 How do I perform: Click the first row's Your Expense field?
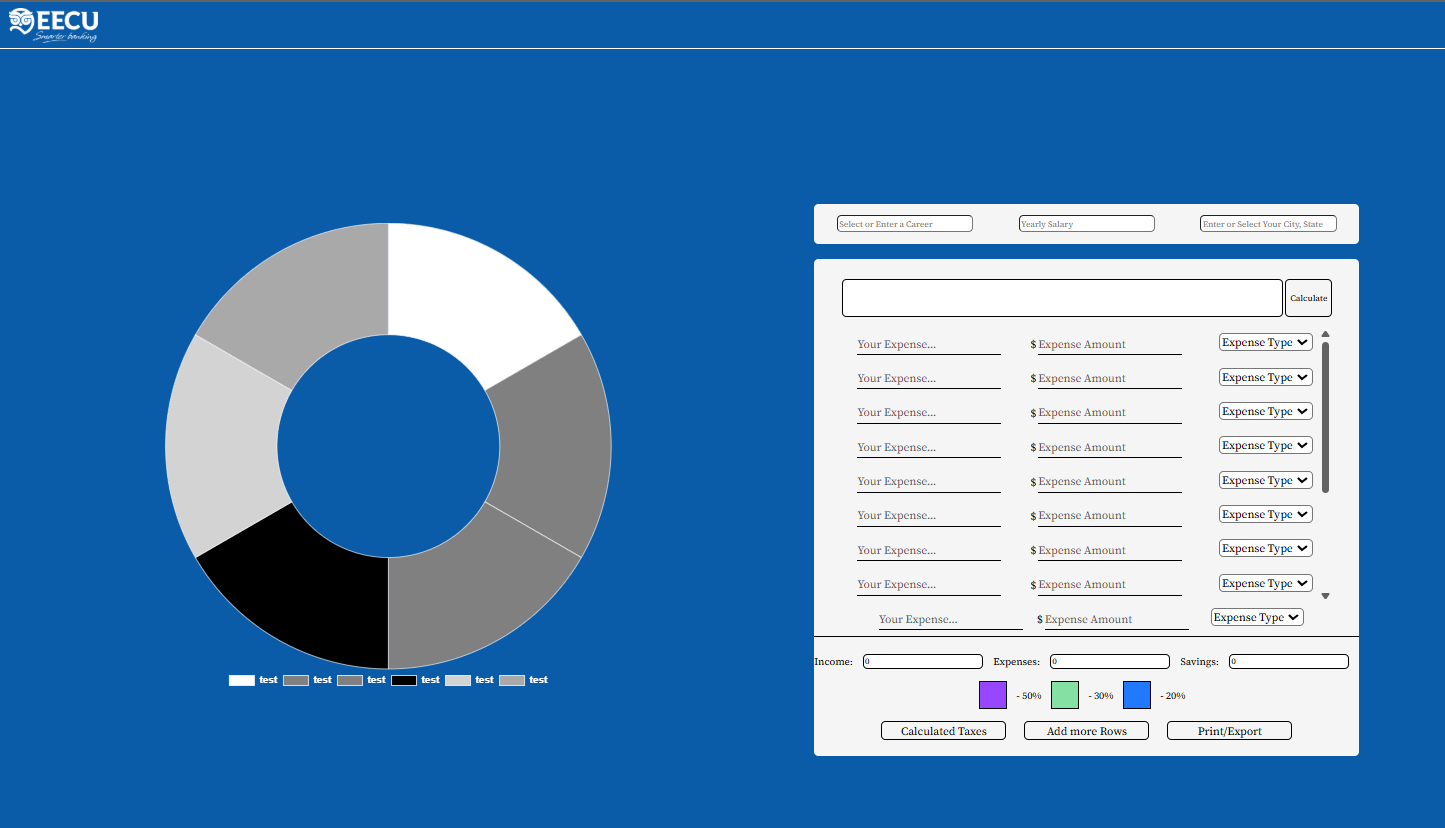pyautogui.click(x=929, y=344)
